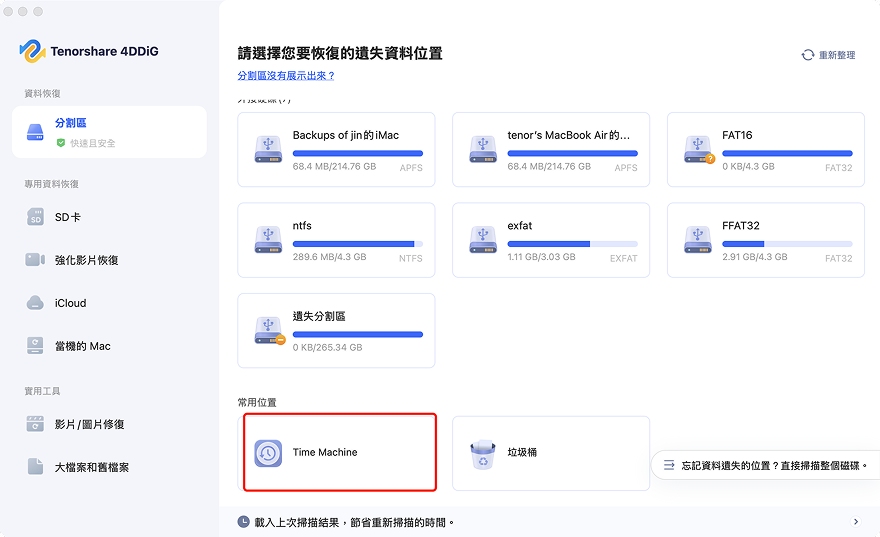The width and height of the screenshot is (880, 537).
Task: Click the clock icon beside 載入上次掃描結果
Action: pyautogui.click(x=243, y=522)
